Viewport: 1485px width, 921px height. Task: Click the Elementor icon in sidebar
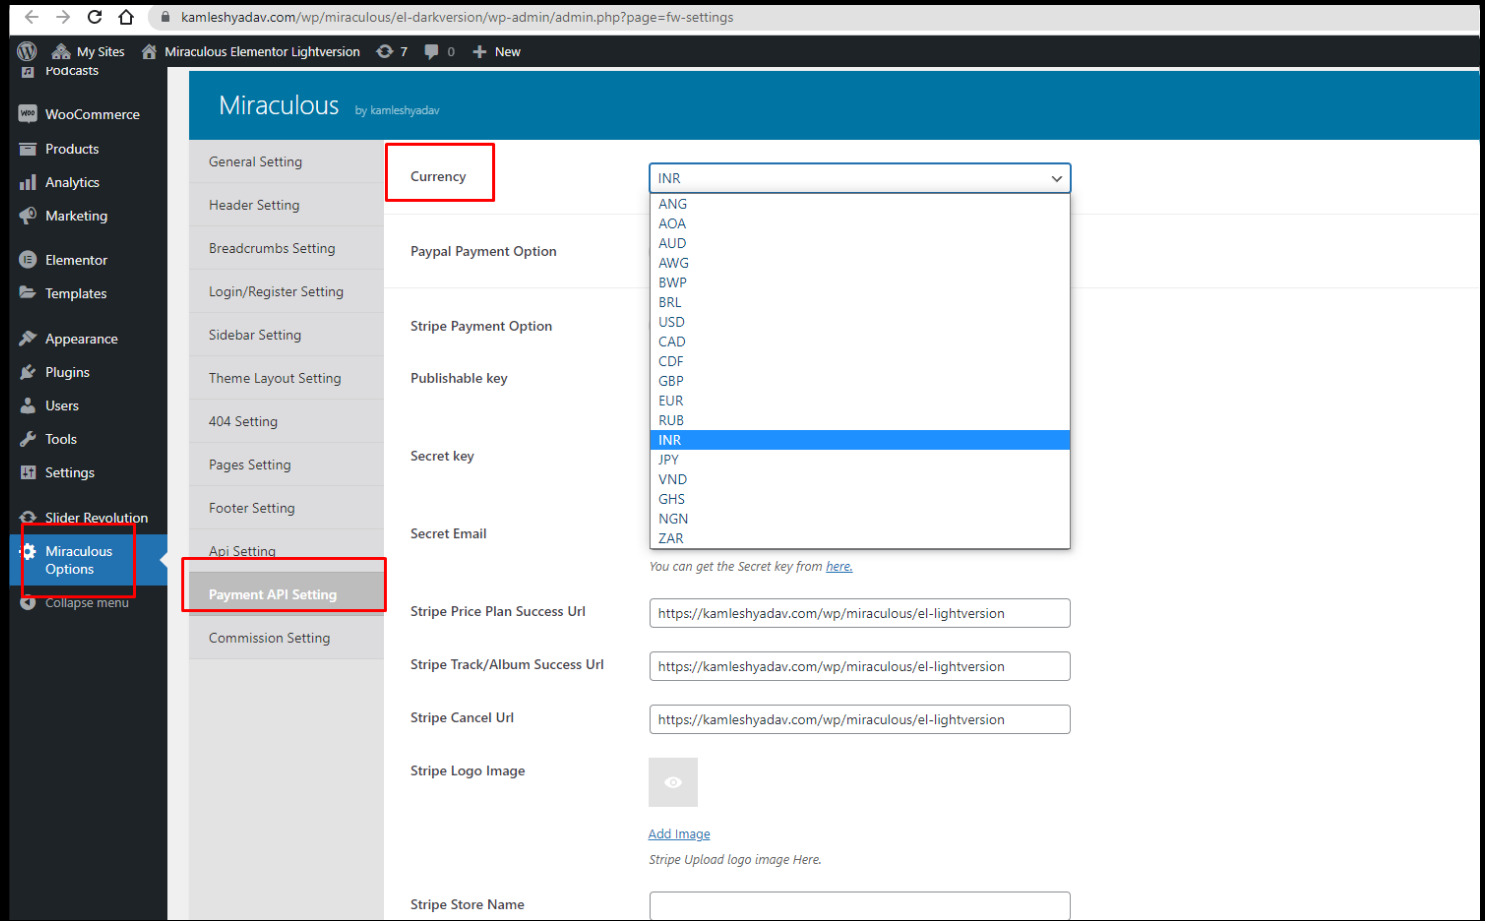tap(28, 260)
